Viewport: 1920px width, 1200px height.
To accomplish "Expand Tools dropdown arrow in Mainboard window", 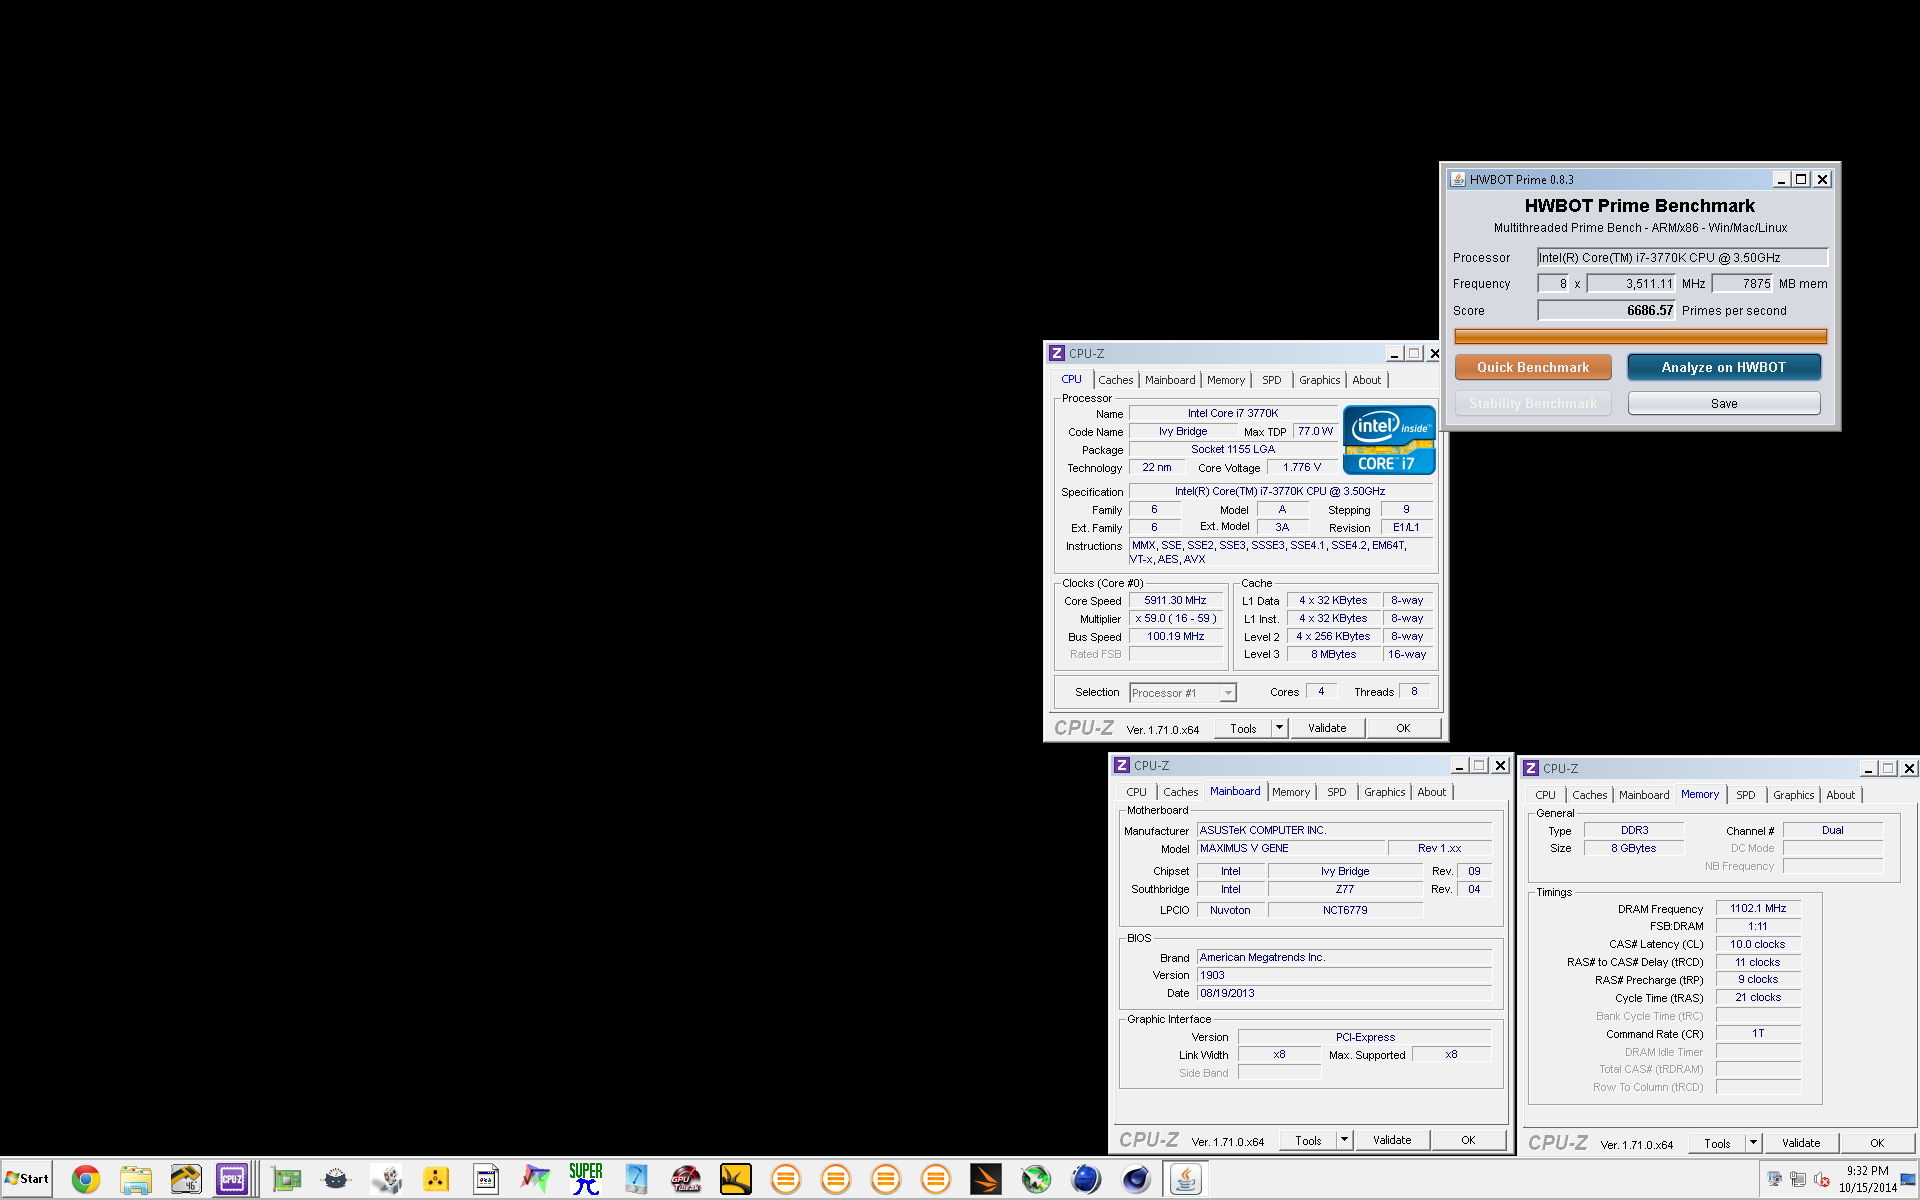I will point(1344,1140).
